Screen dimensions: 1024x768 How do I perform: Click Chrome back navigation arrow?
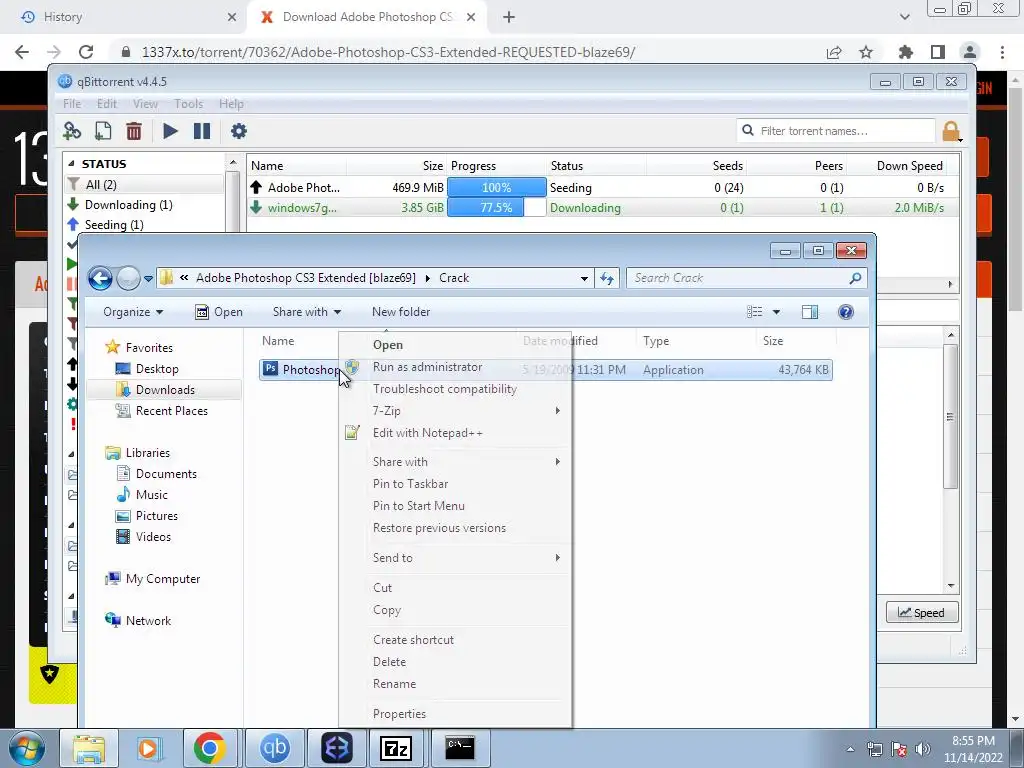coord(22,52)
